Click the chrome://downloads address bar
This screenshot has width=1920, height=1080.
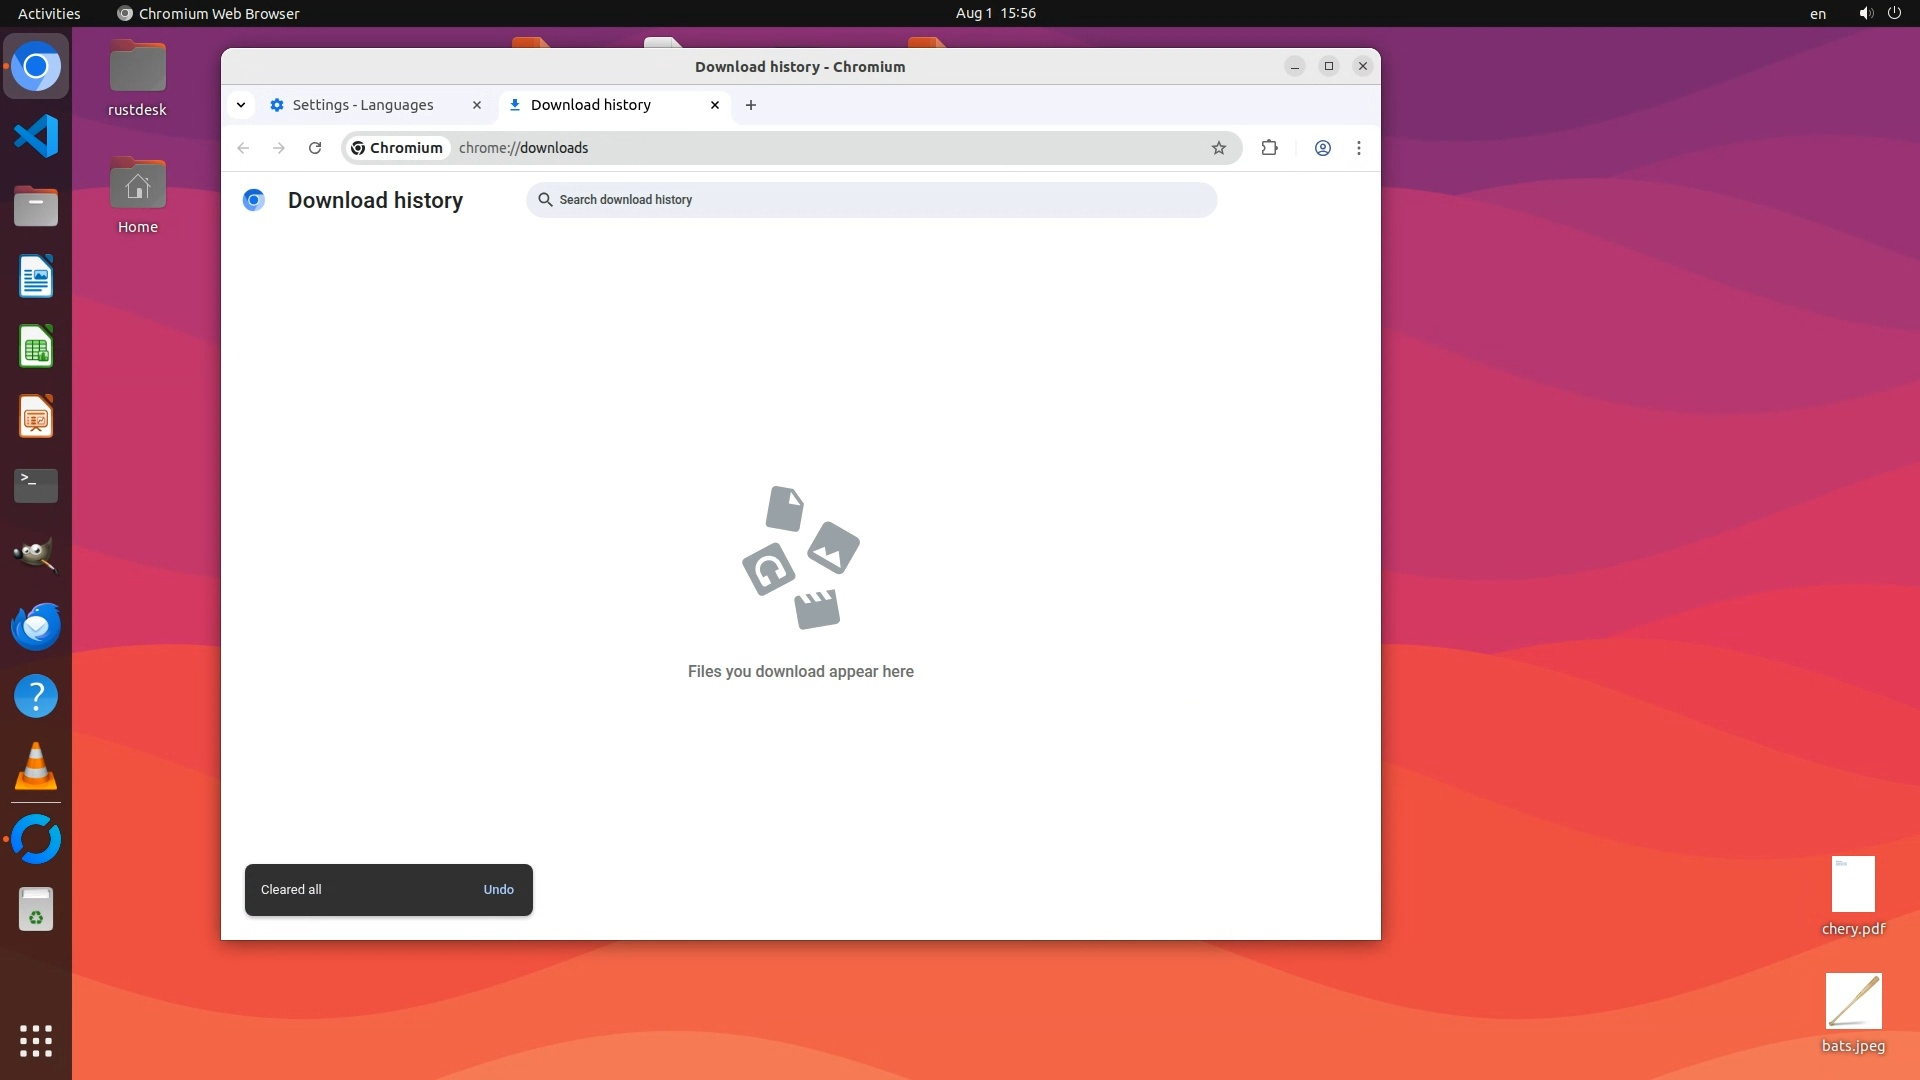(800, 148)
